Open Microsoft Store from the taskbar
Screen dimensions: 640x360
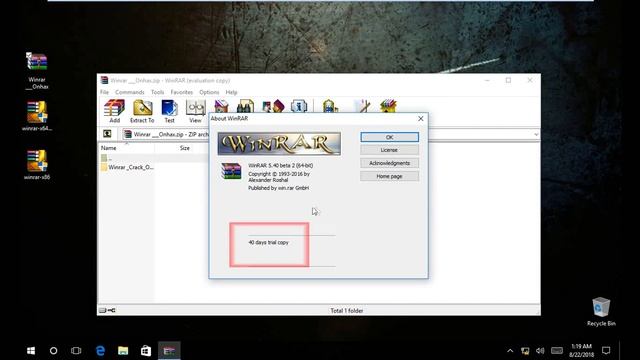[146, 351]
